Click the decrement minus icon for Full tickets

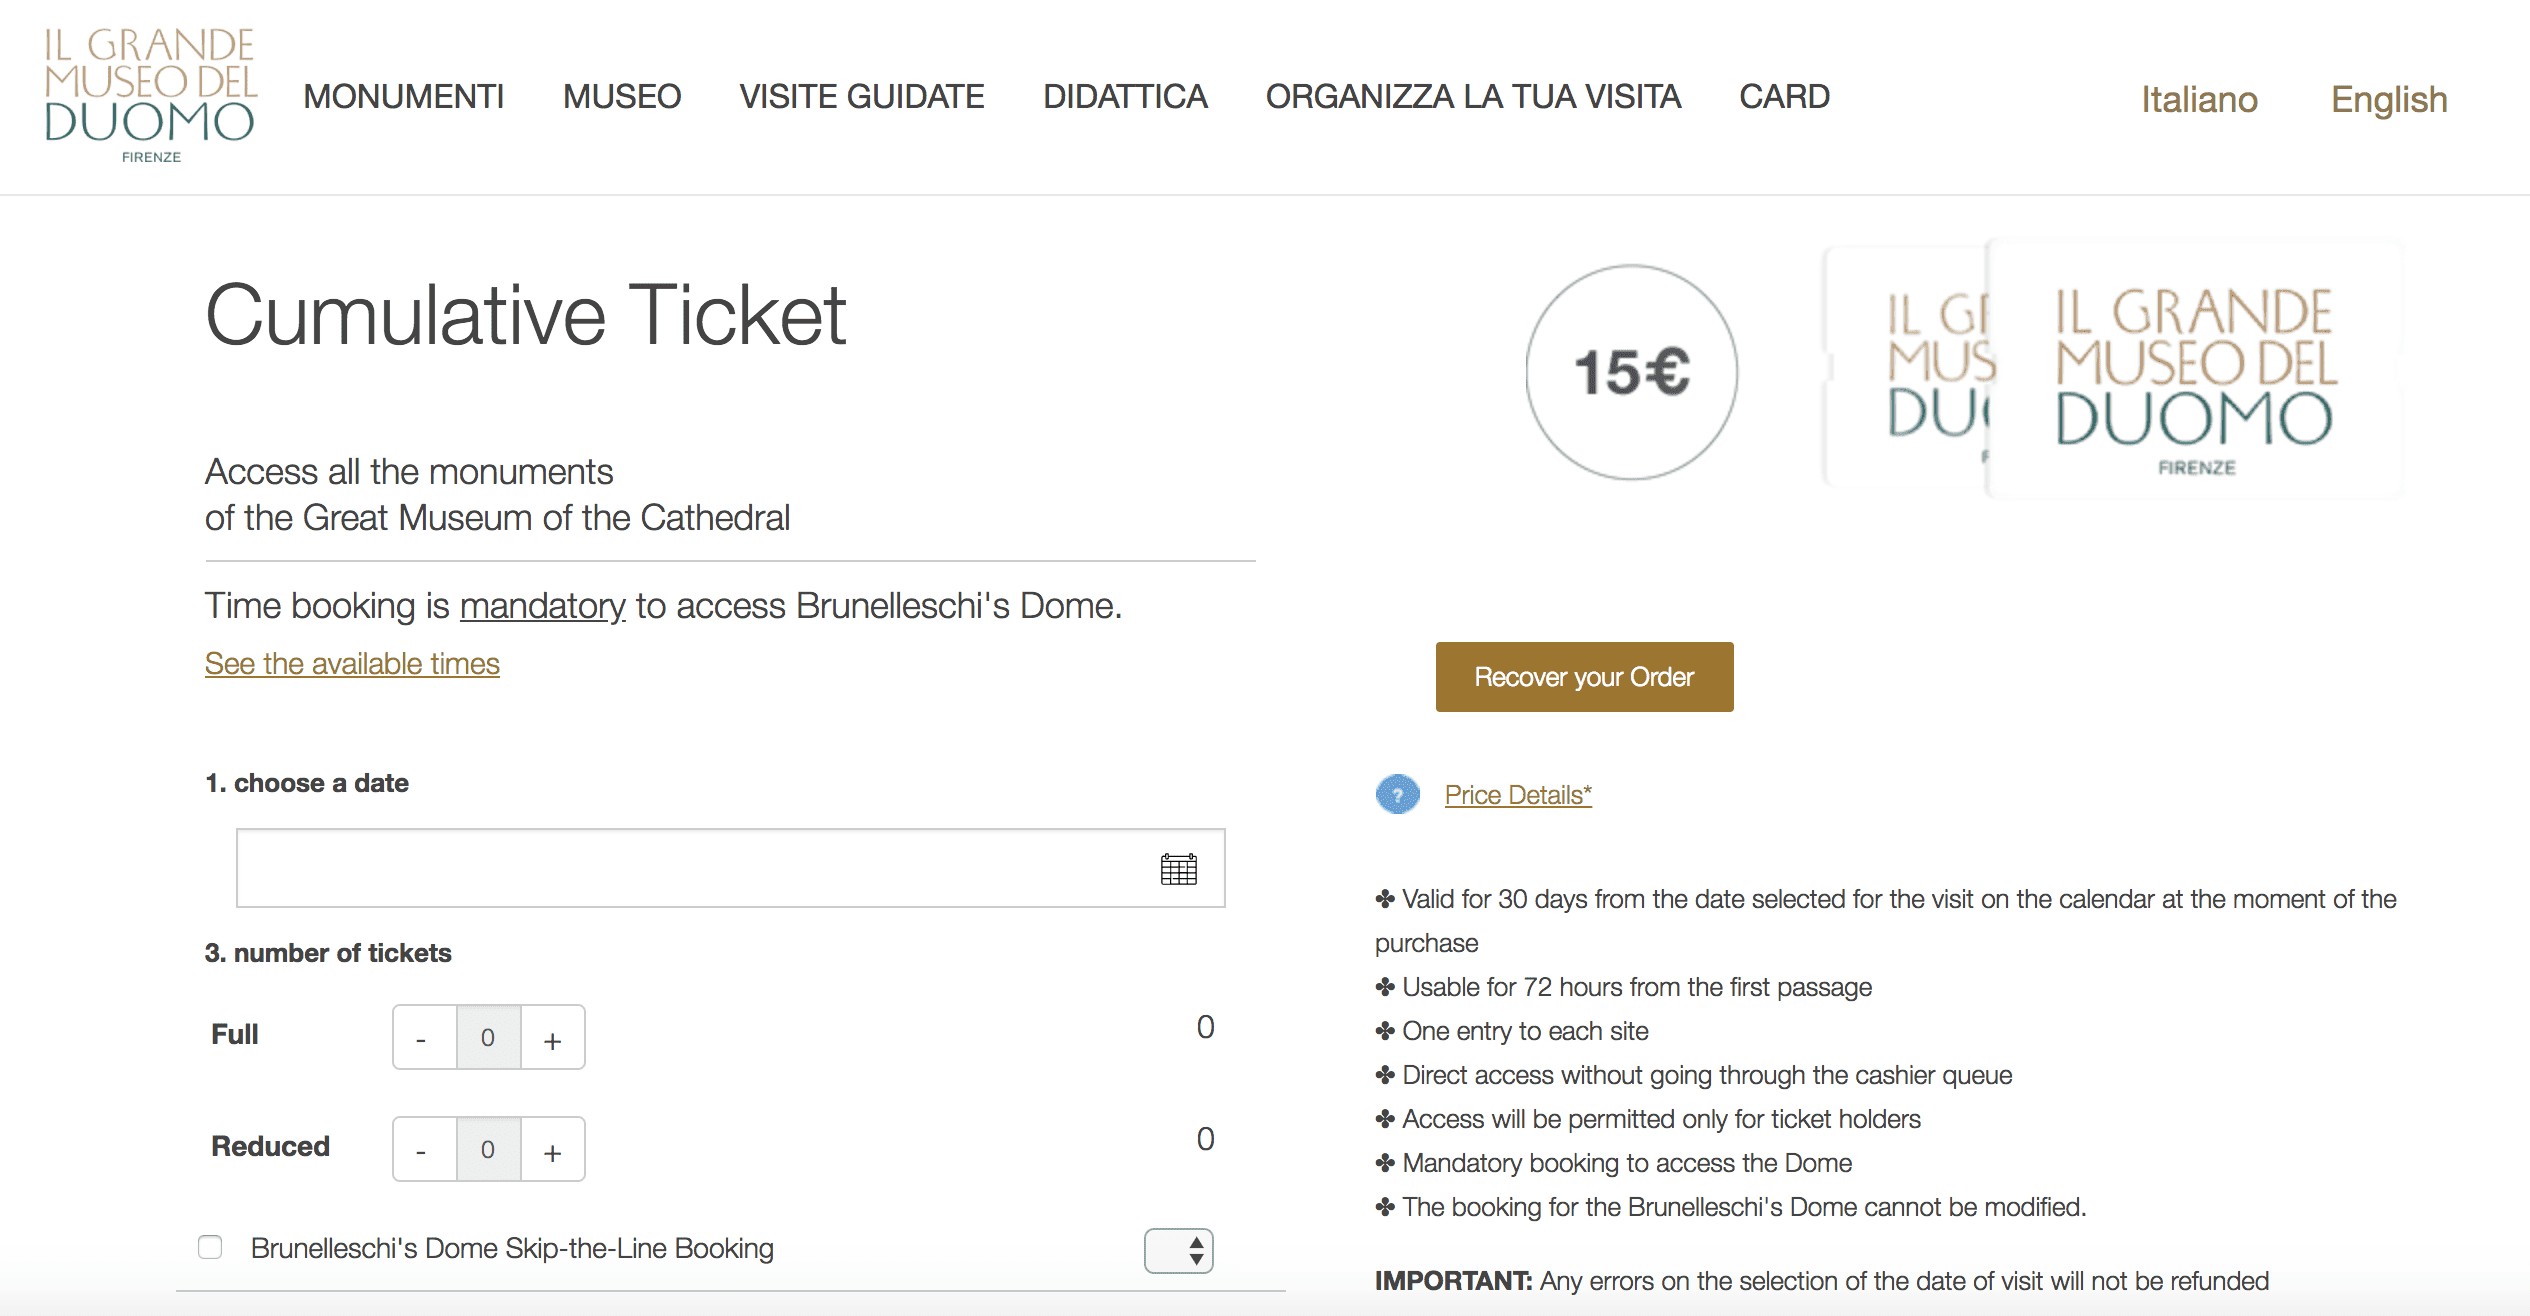click(422, 1035)
